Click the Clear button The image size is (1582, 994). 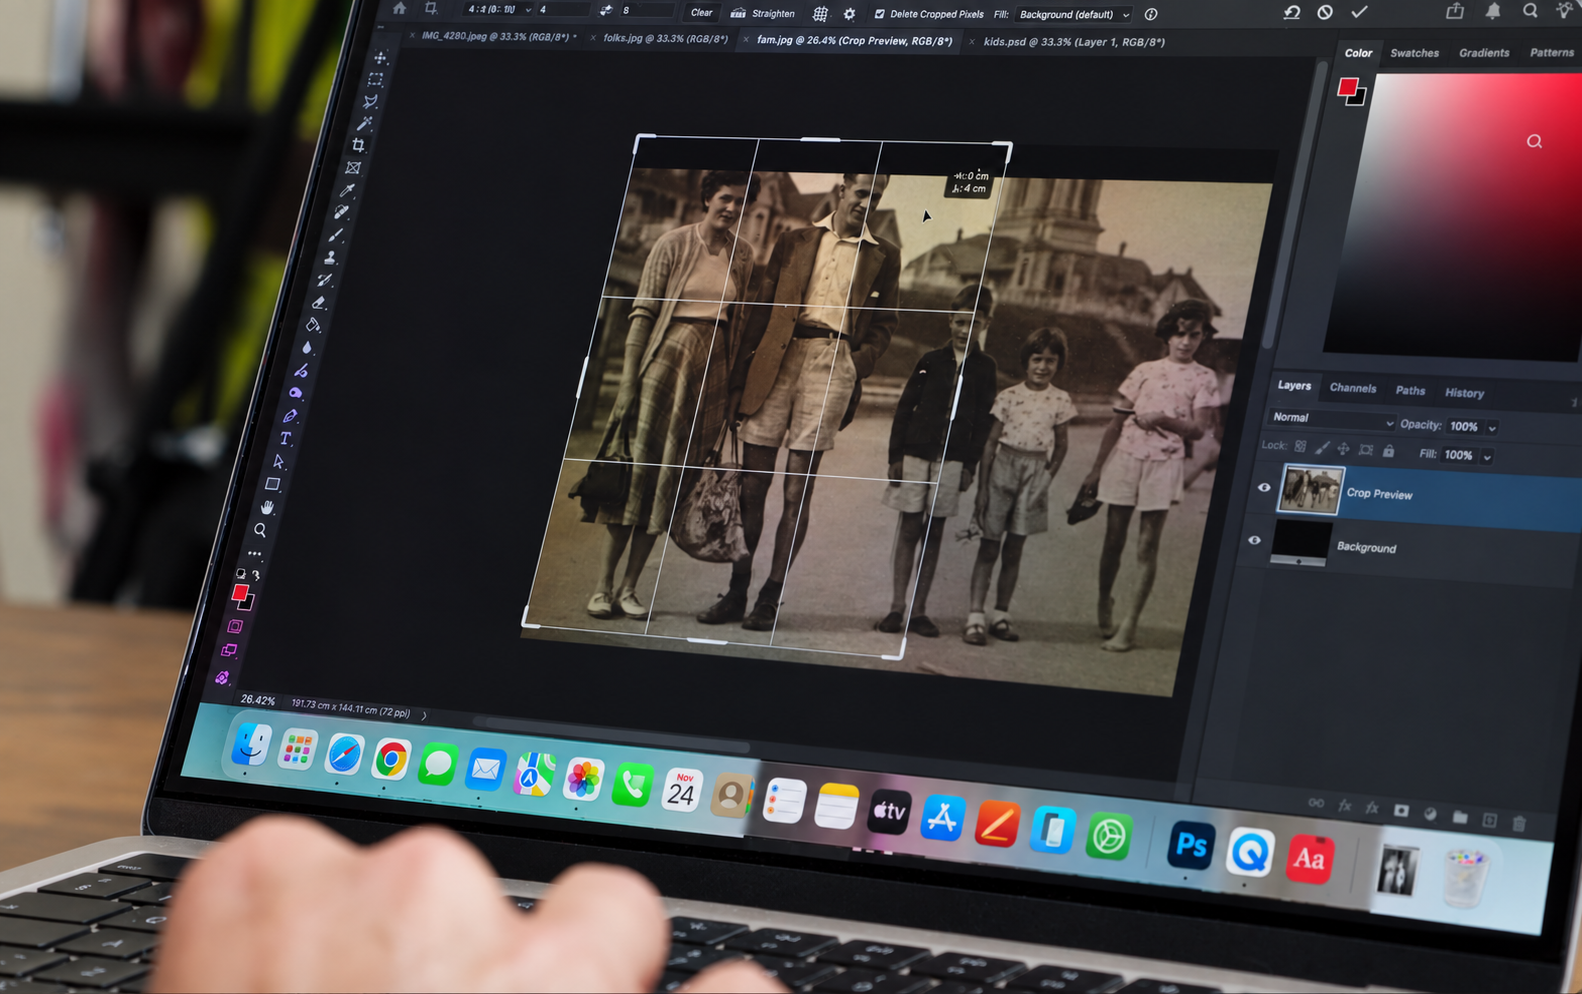point(701,13)
